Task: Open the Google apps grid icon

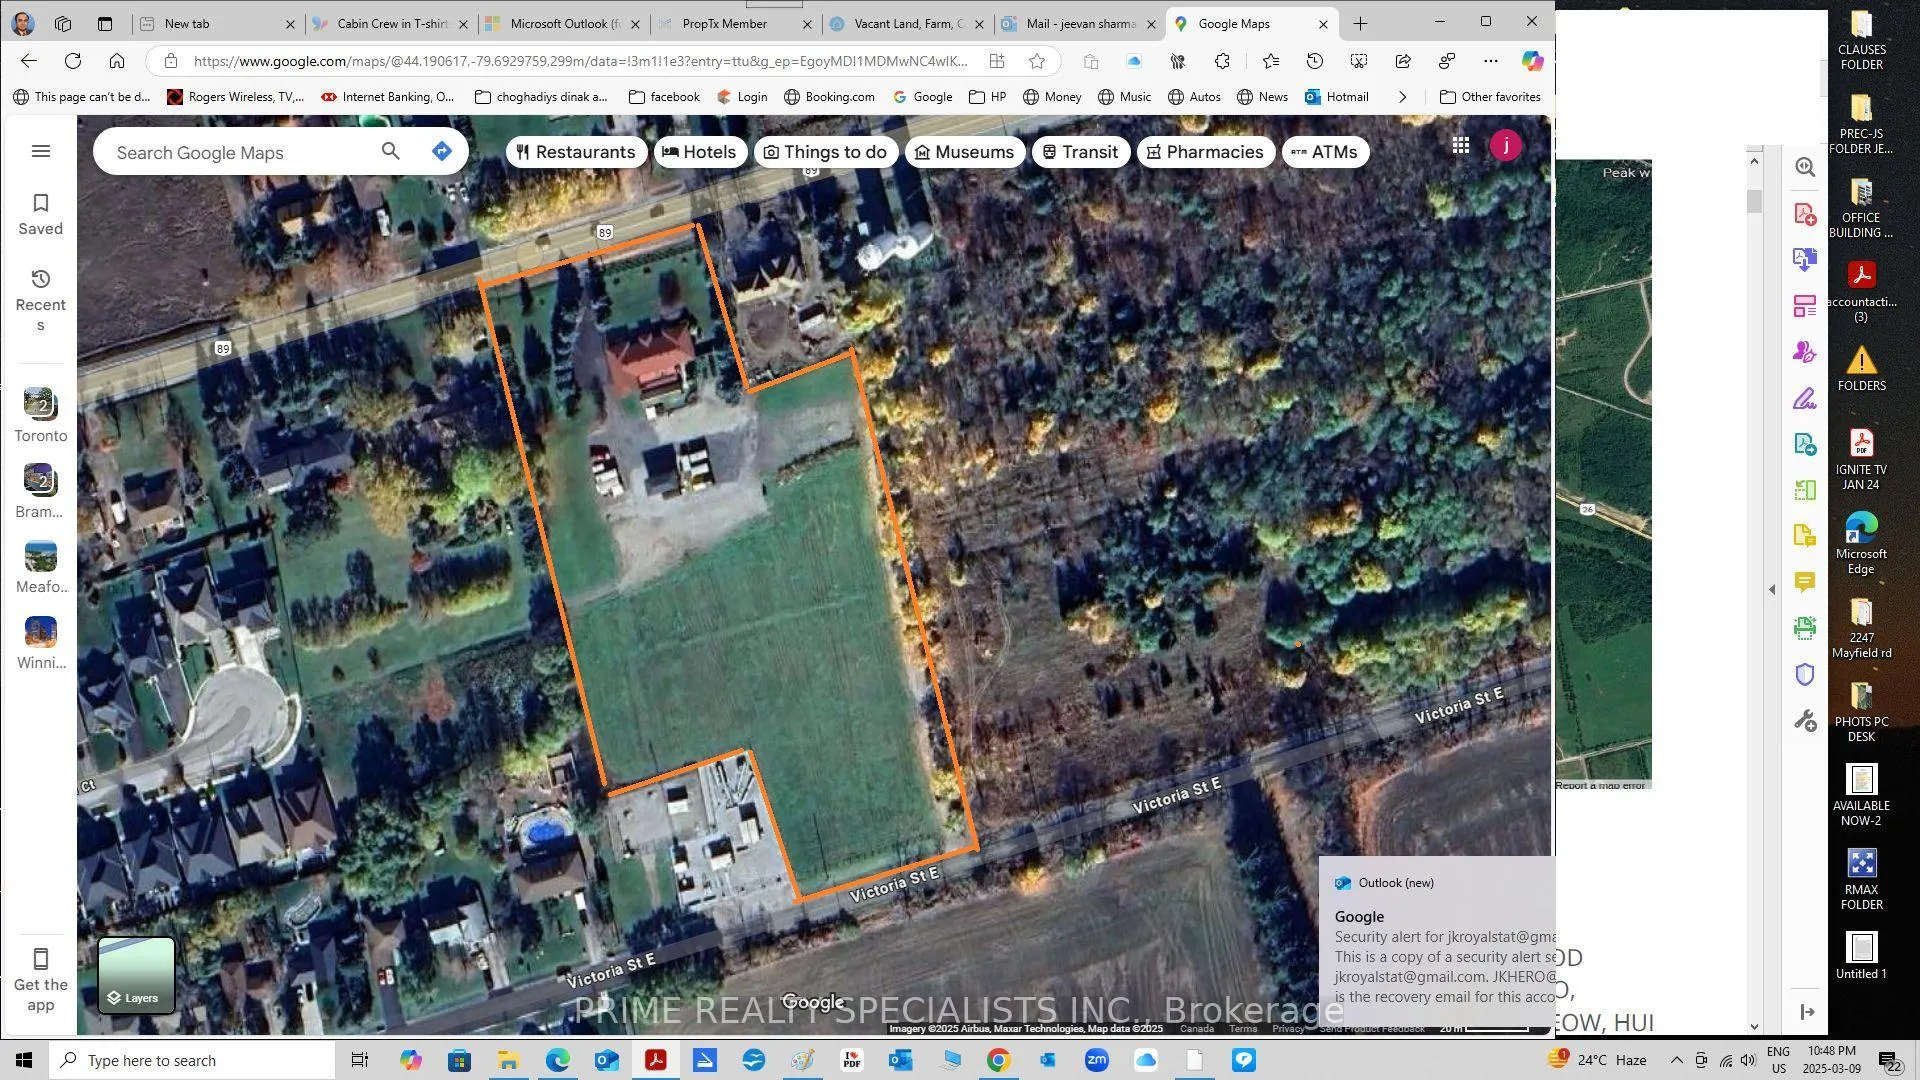Action: point(1460,146)
